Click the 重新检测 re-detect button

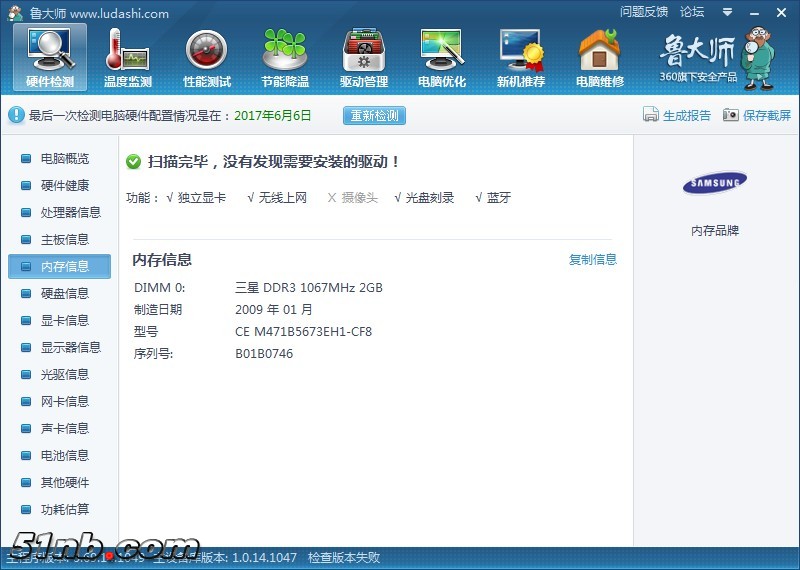(374, 115)
